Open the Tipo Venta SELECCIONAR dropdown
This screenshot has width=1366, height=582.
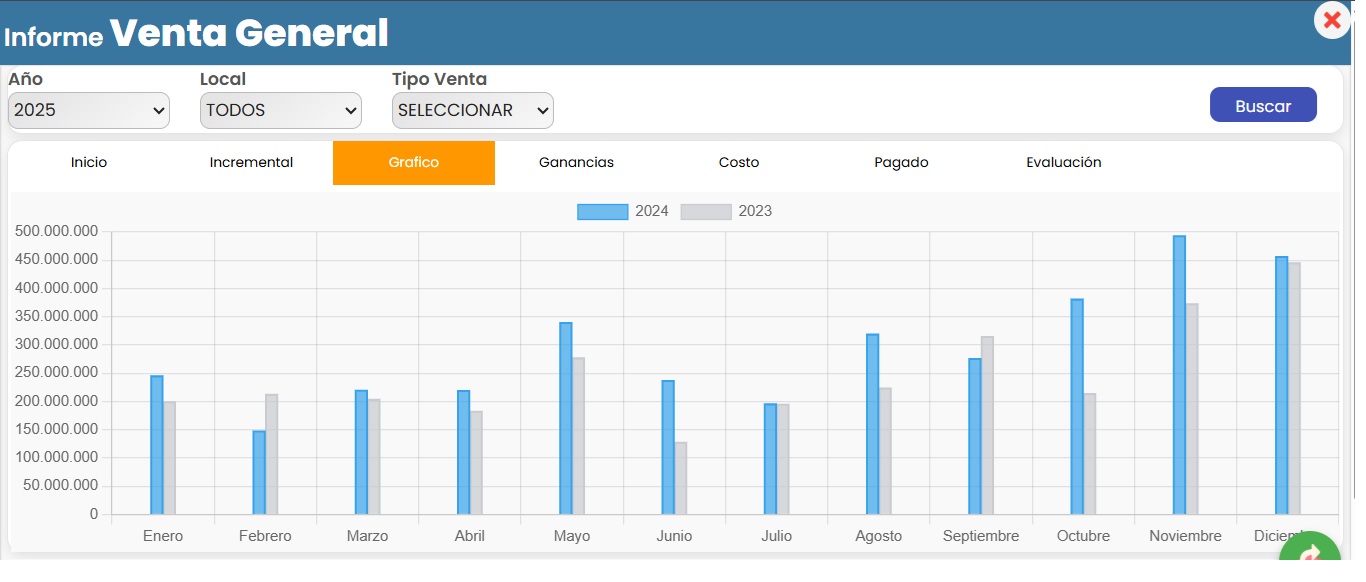point(473,110)
